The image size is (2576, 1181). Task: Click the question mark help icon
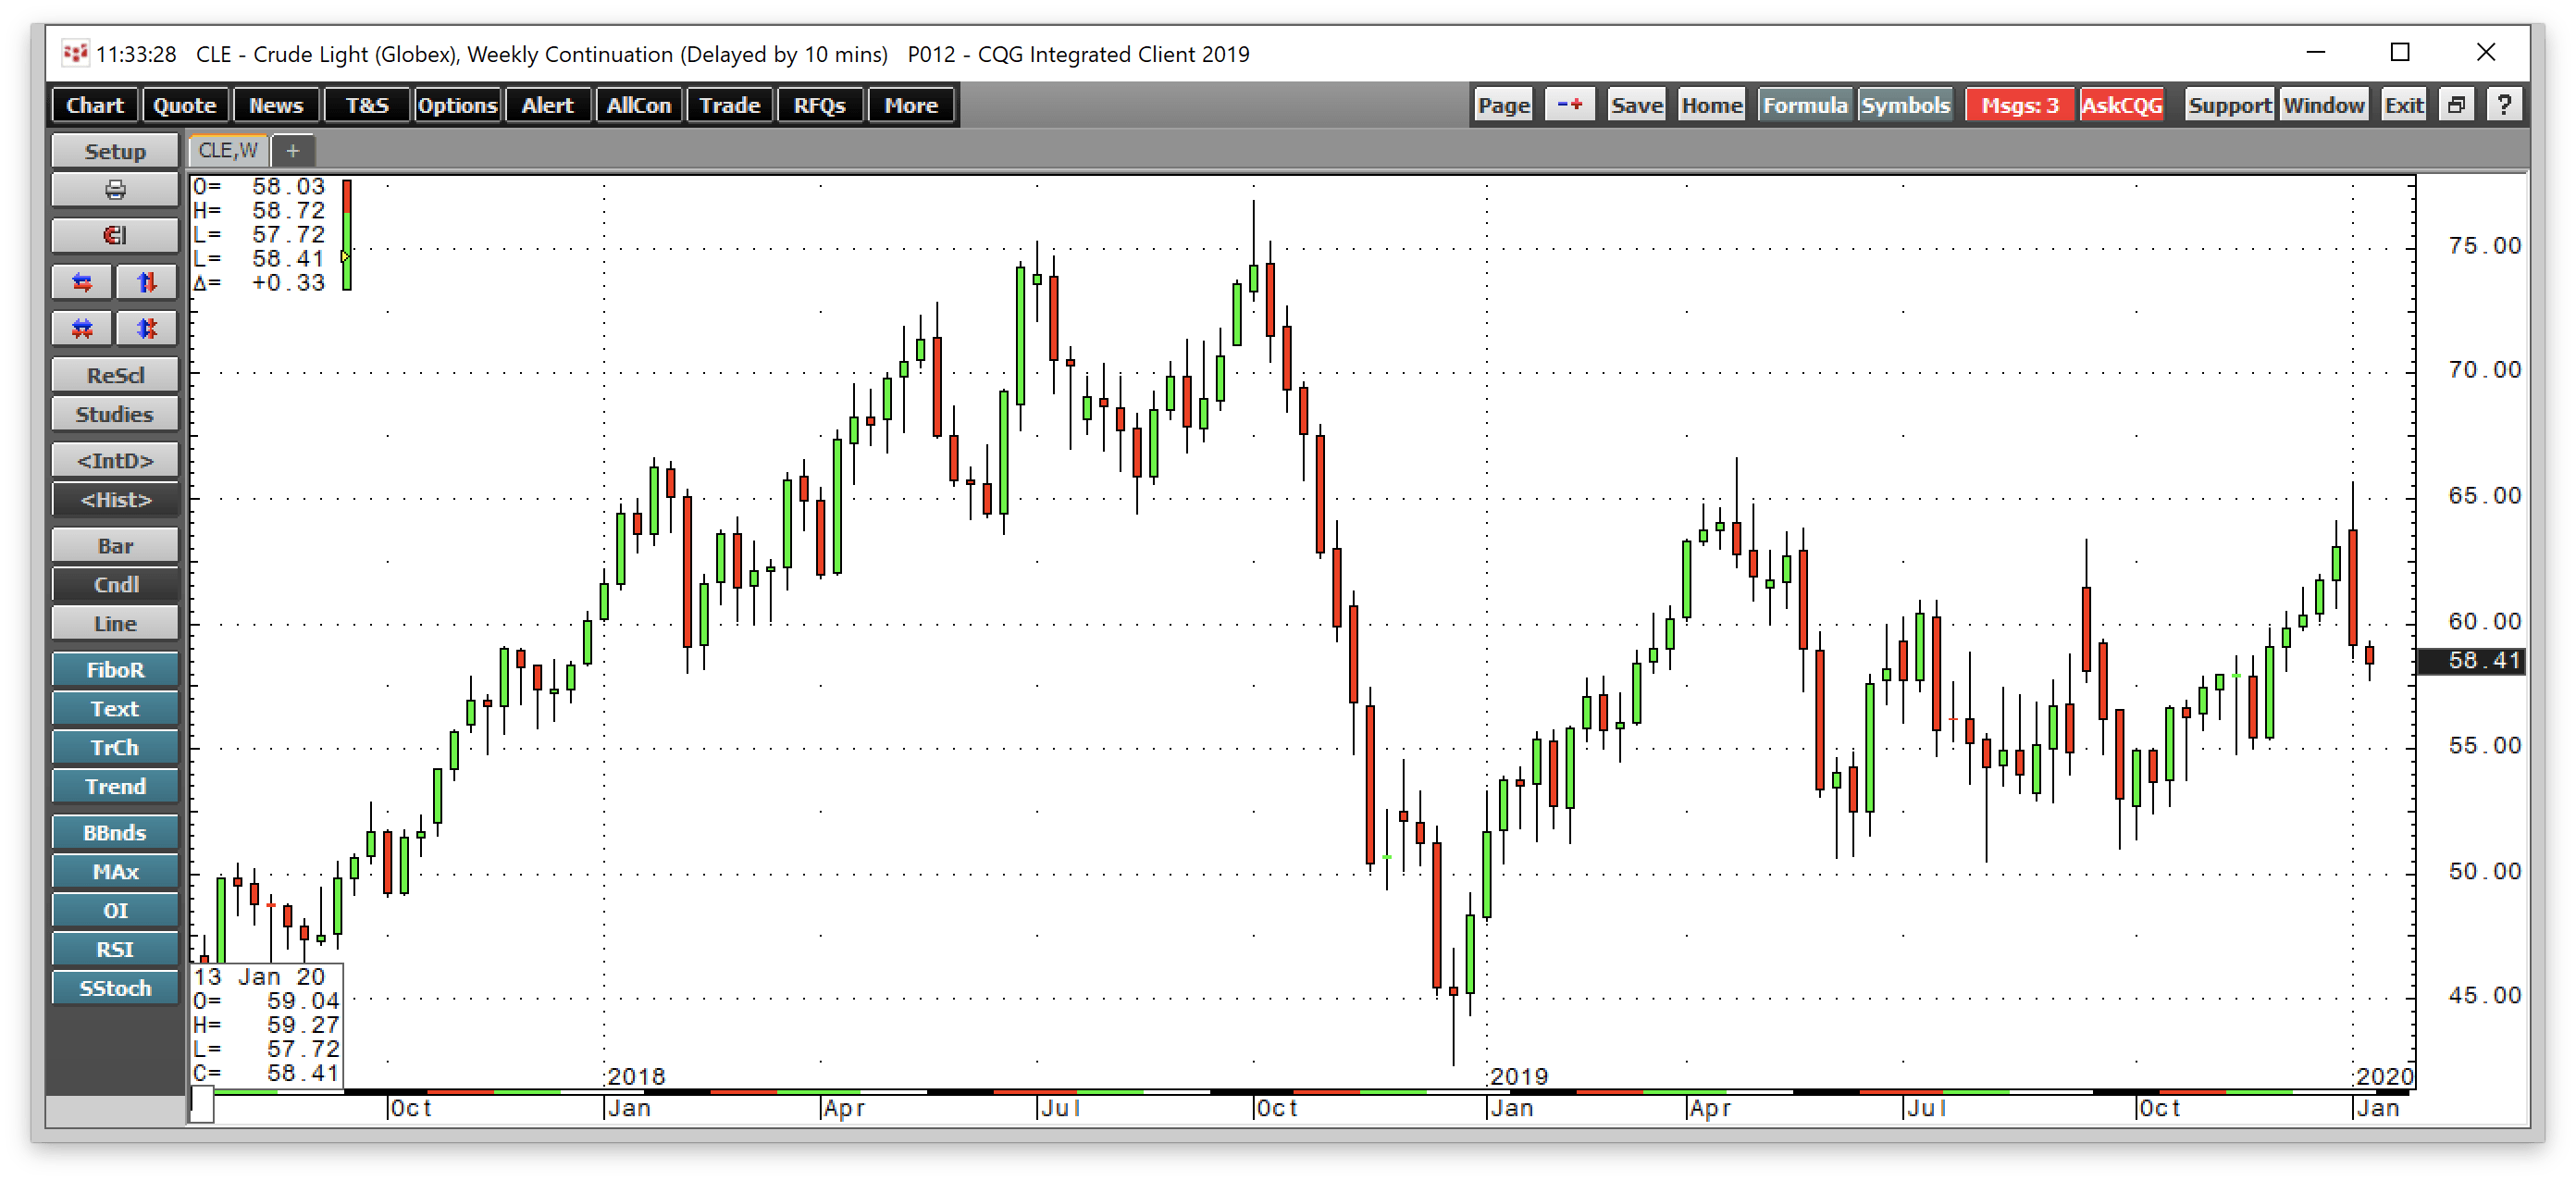(x=2504, y=105)
